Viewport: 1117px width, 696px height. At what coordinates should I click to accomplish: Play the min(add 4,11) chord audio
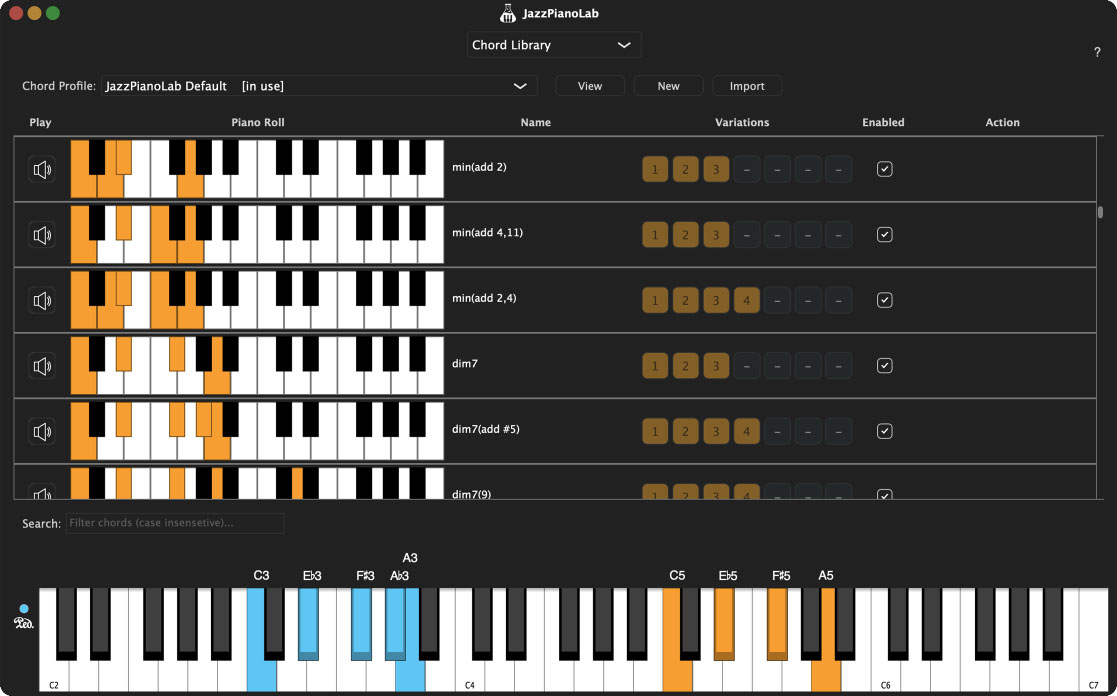[41, 234]
